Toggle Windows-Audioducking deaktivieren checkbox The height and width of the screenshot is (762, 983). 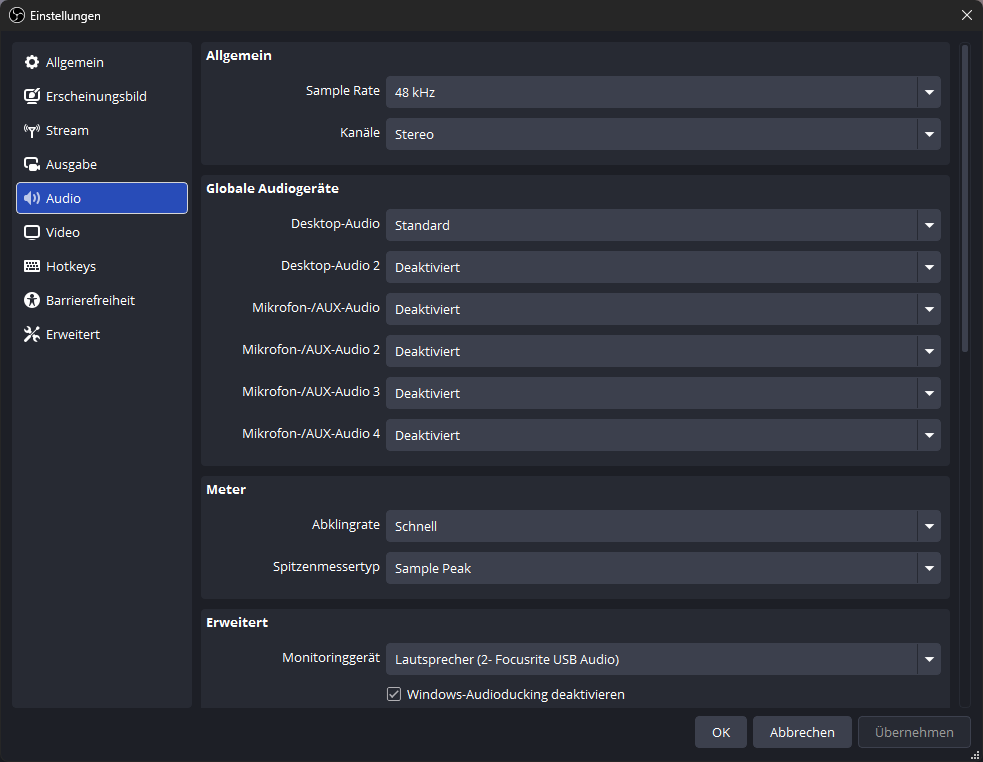(394, 694)
